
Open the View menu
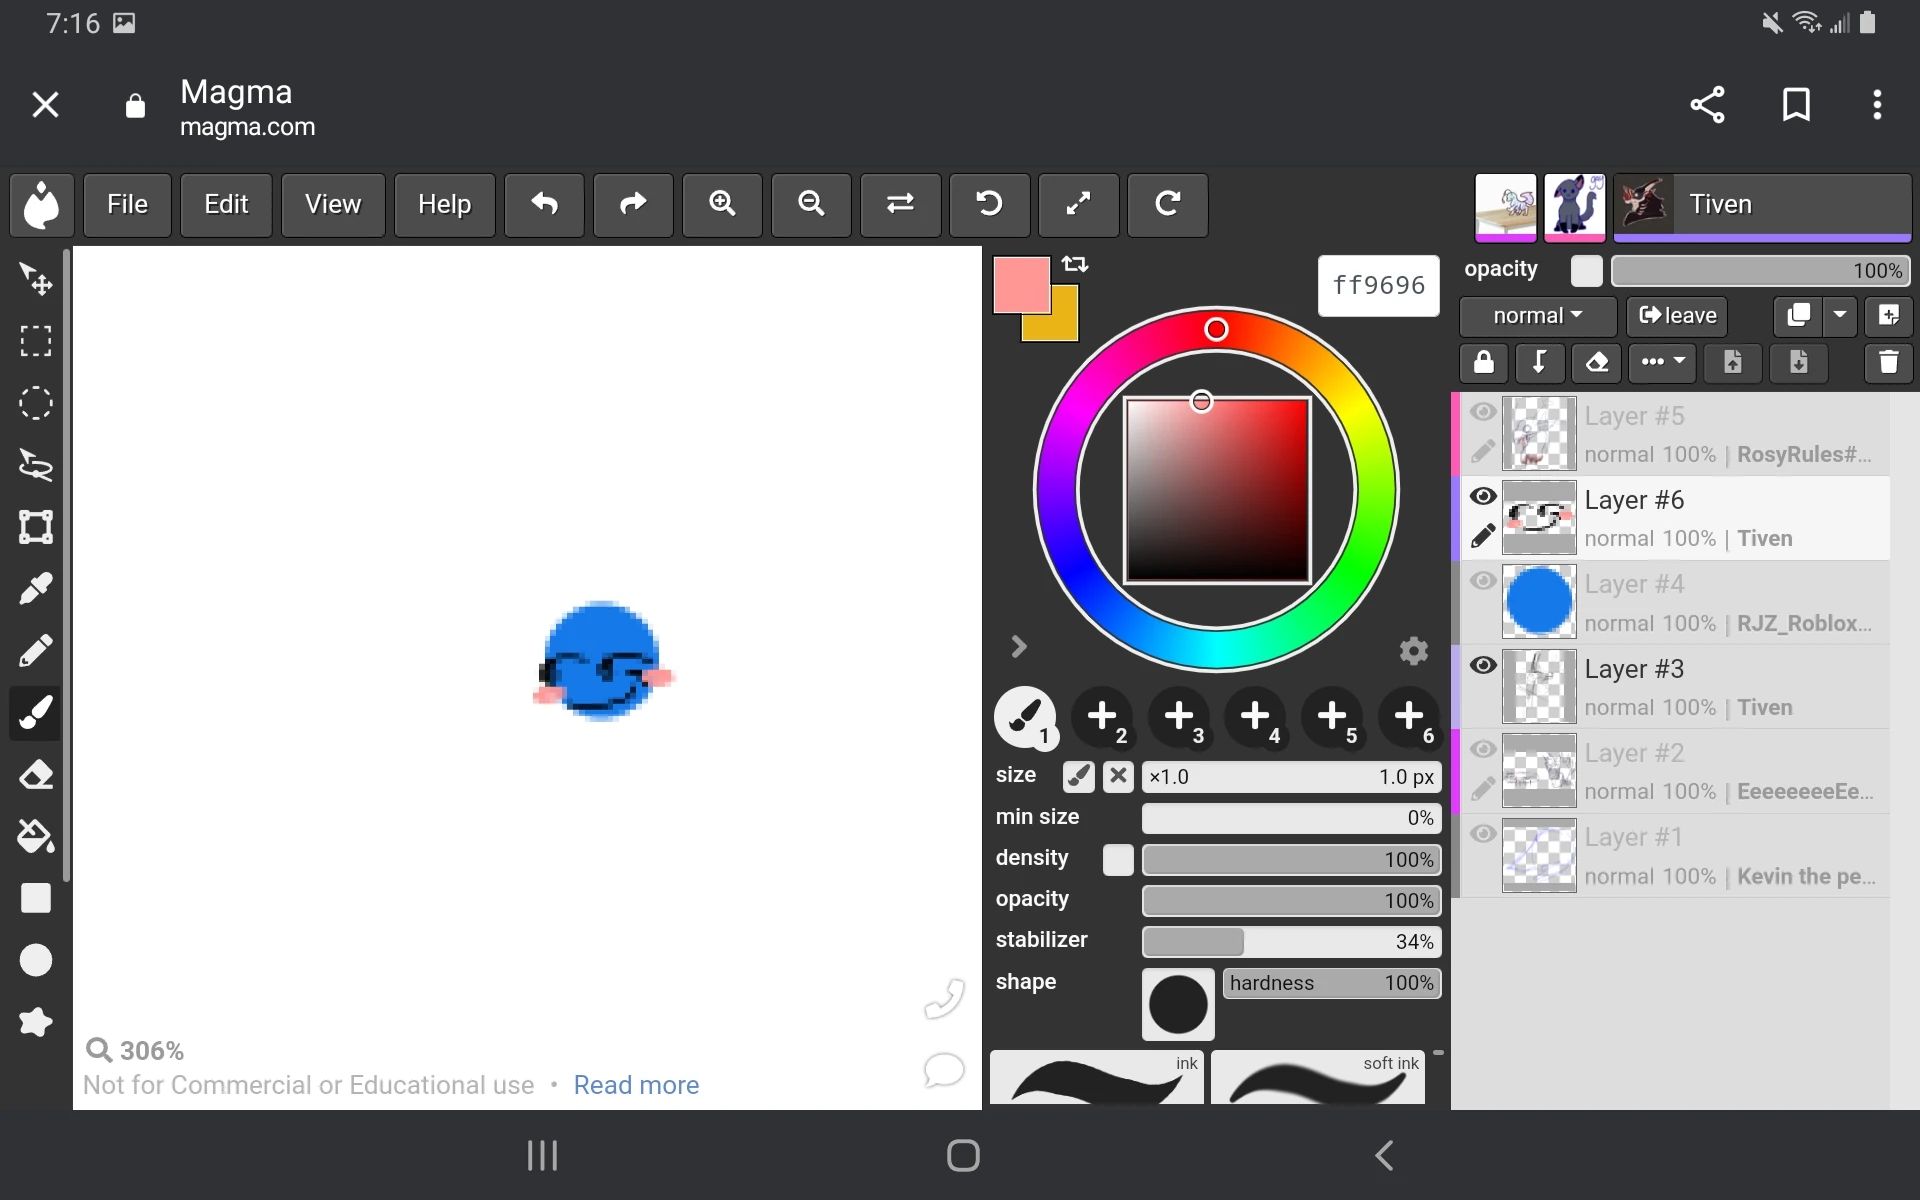tap(332, 205)
